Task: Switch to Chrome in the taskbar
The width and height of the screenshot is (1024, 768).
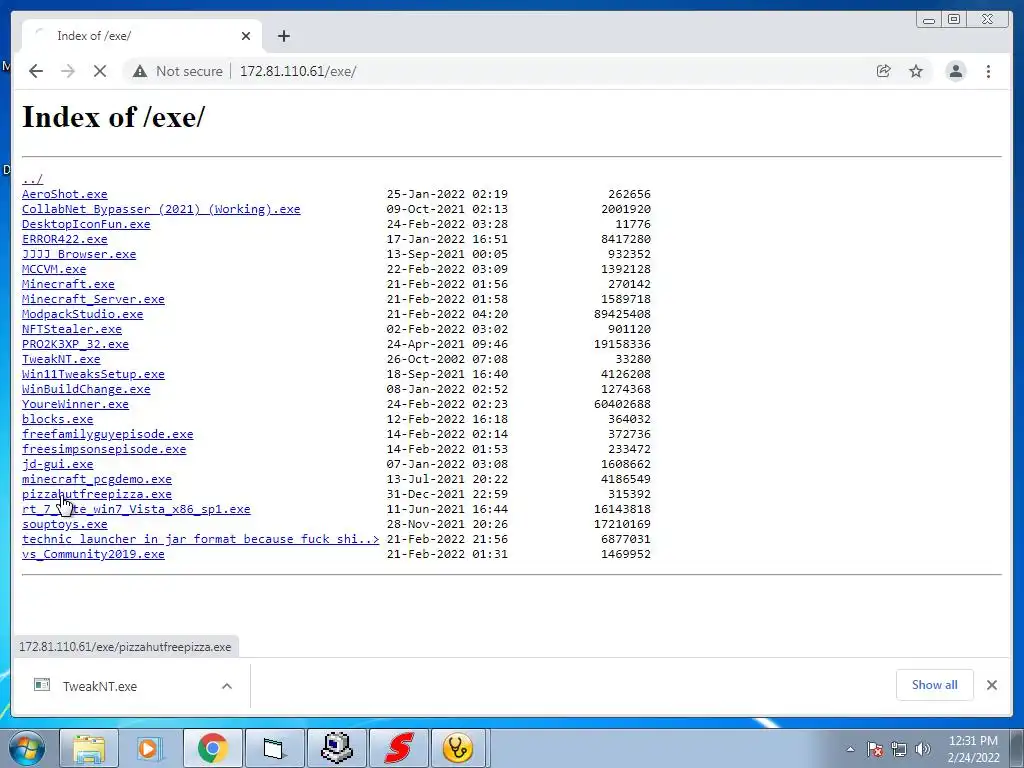Action: click(212, 748)
